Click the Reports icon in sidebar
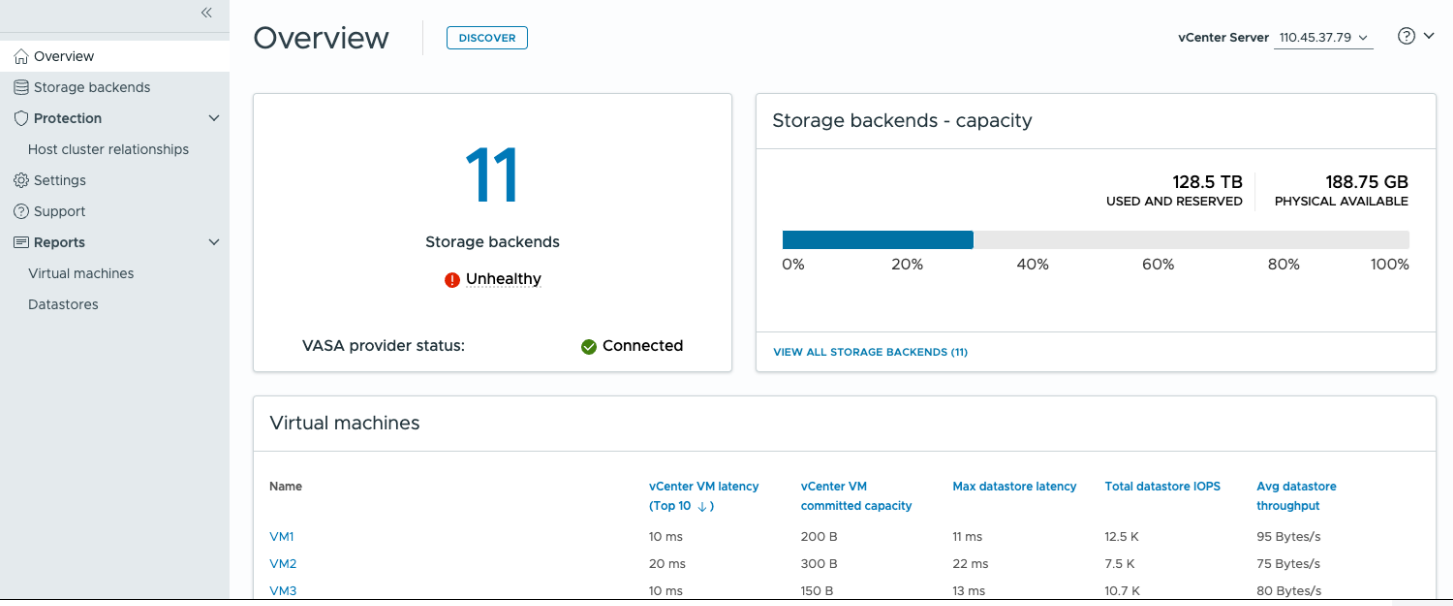Viewport: 1453px width, 606px height. (x=19, y=242)
